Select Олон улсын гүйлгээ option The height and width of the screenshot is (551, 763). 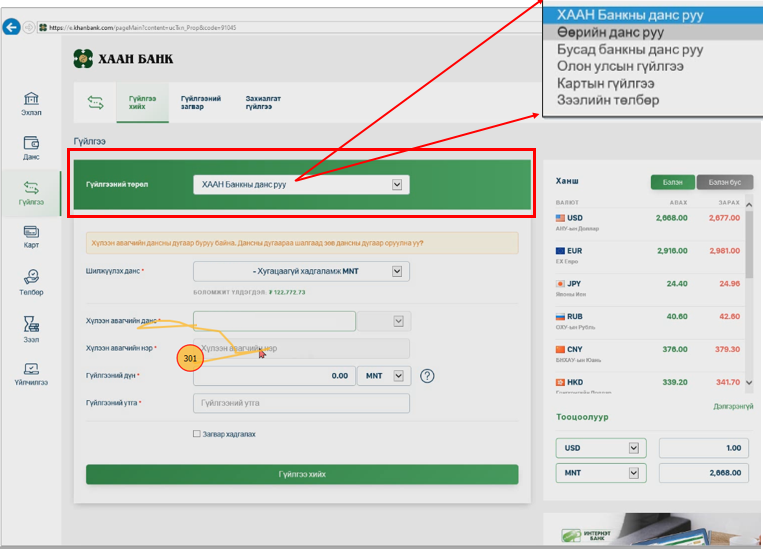[x=653, y=66]
